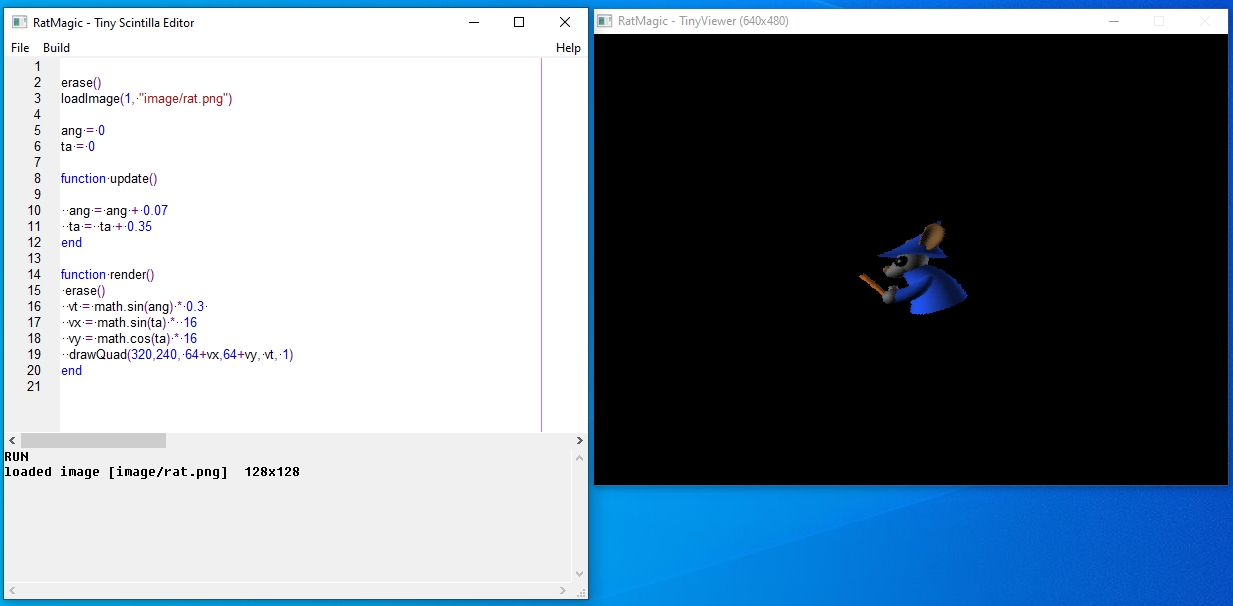
Task: Click the horizontal scrollbar thumb in editor
Action: (x=93, y=440)
